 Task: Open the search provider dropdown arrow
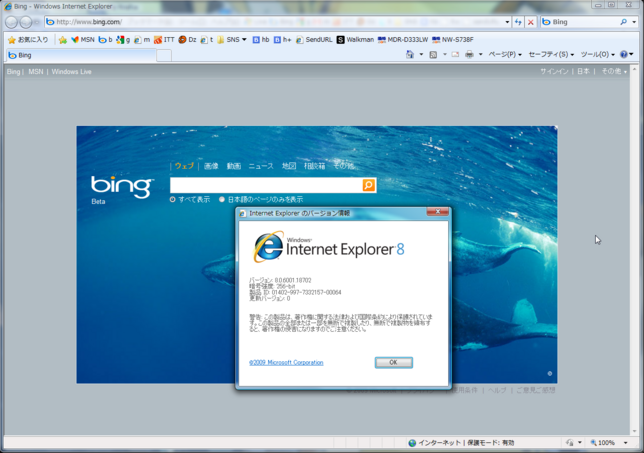coord(634,22)
